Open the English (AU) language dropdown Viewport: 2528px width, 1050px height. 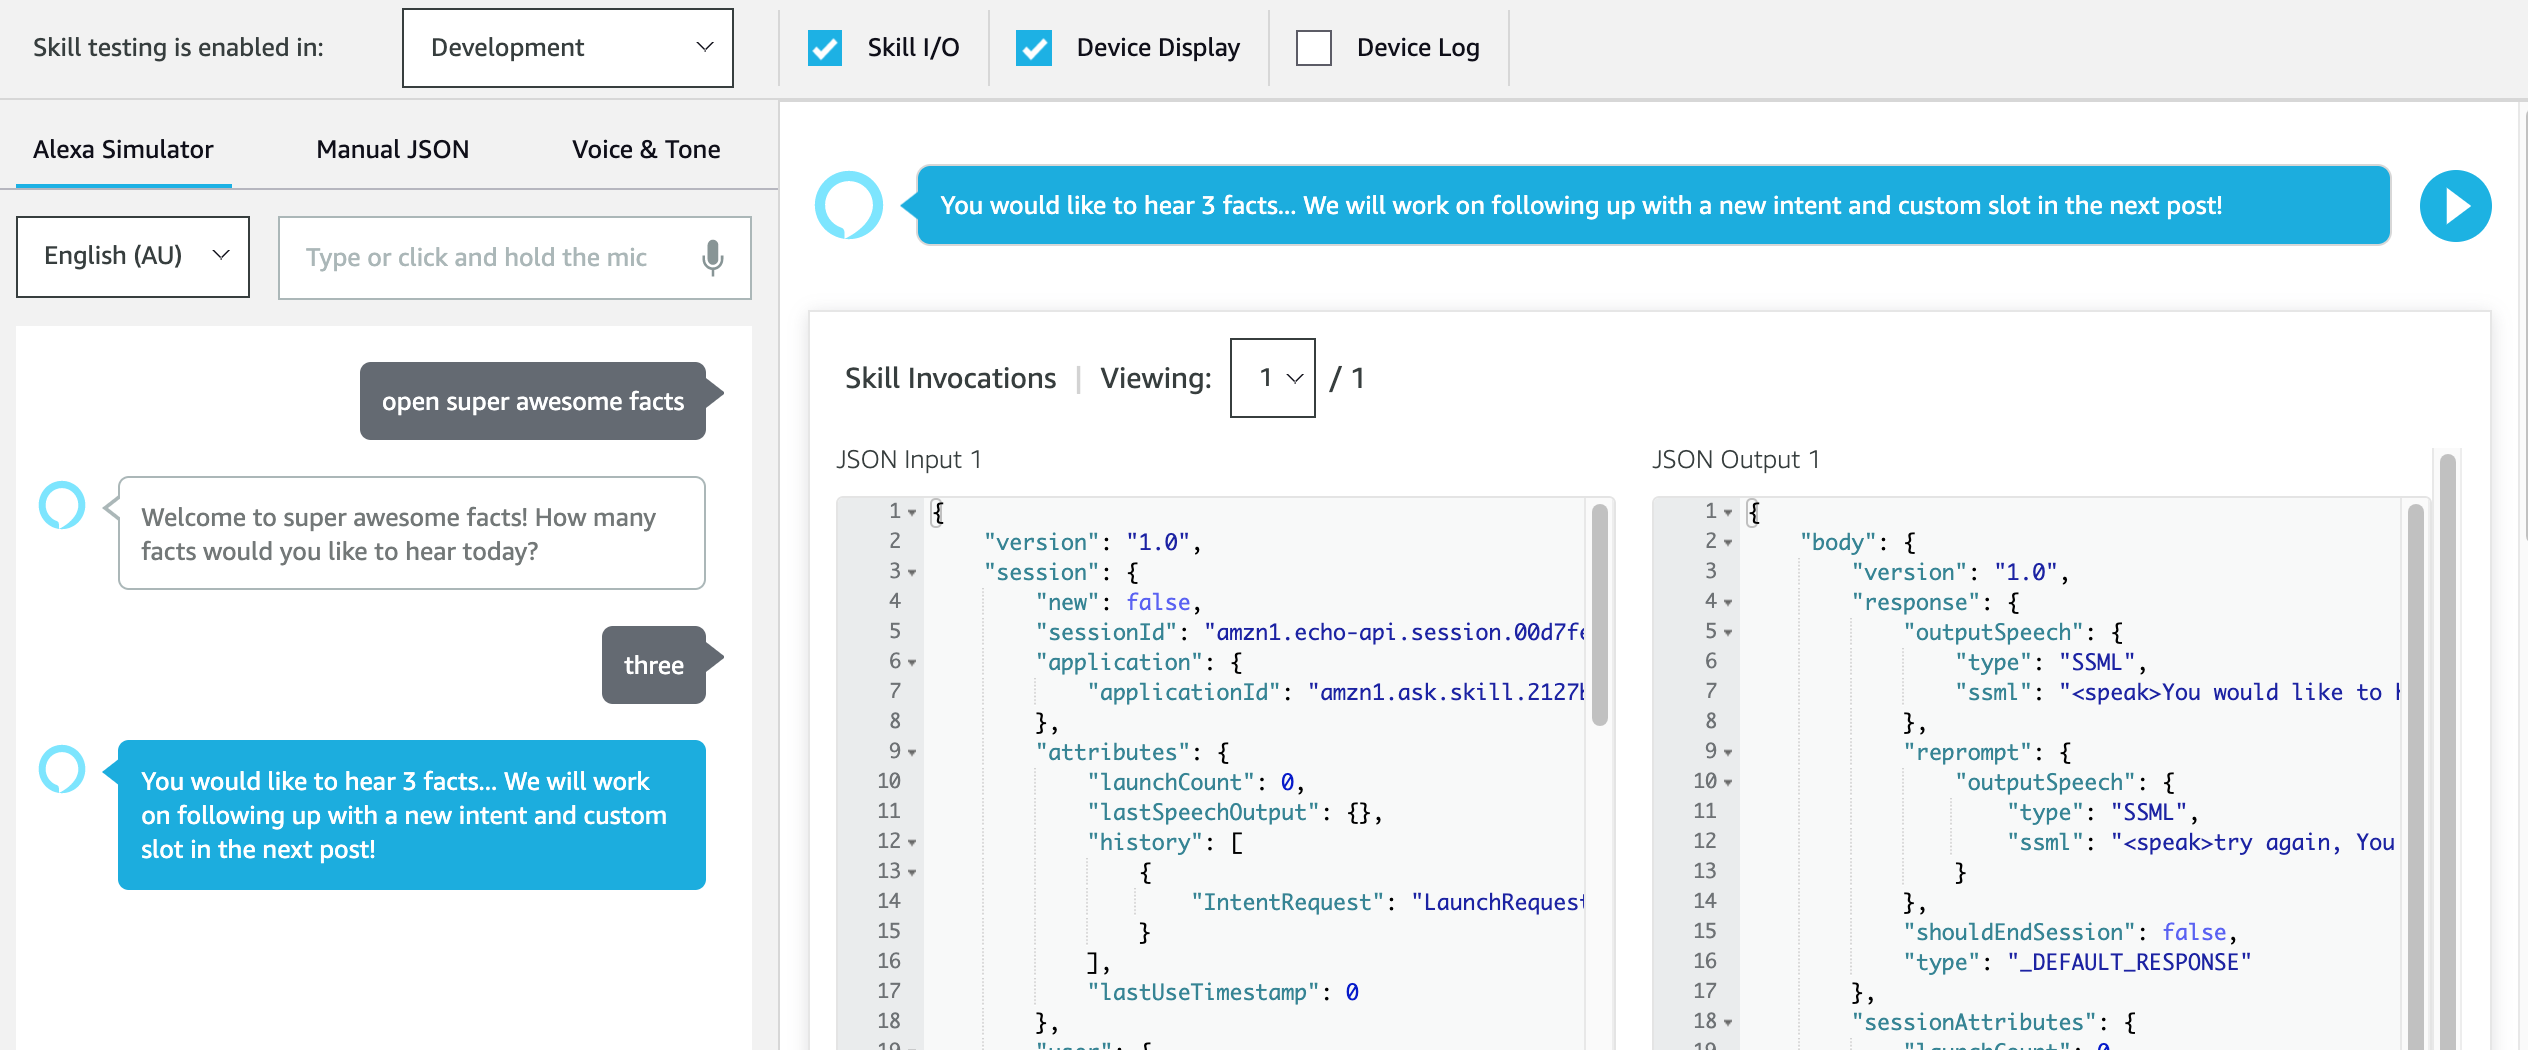coord(133,257)
